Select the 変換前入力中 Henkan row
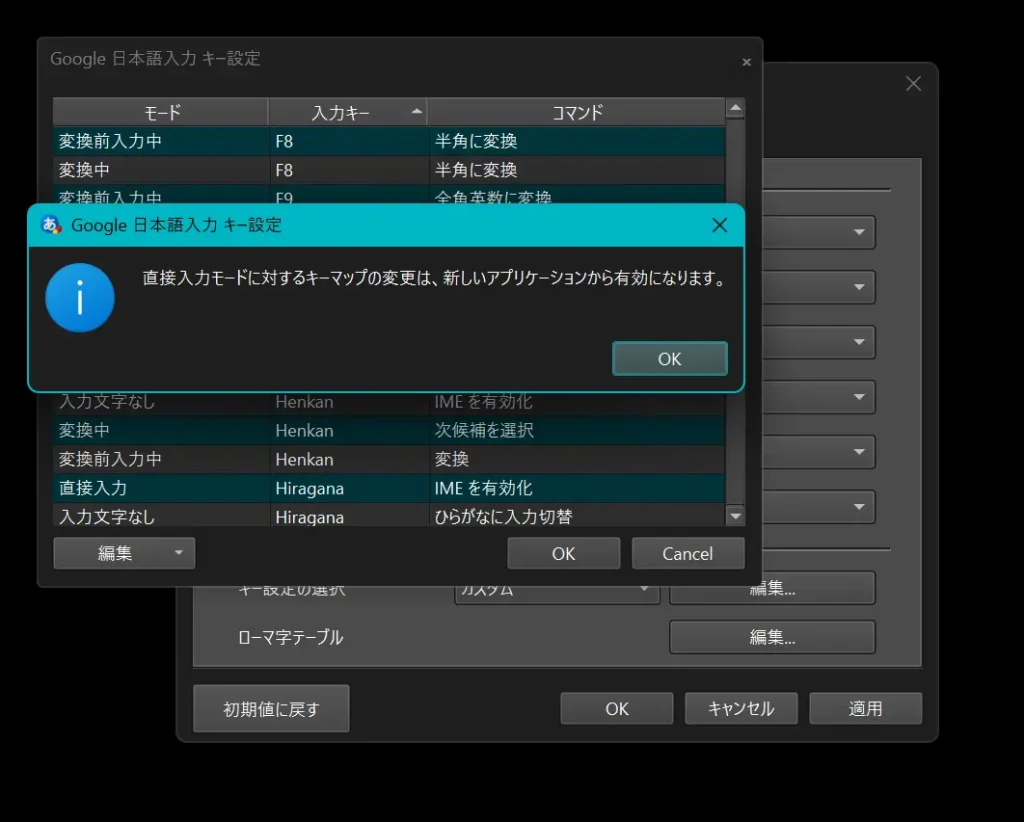Image resolution: width=1024 pixels, height=822 pixels. tap(389, 459)
